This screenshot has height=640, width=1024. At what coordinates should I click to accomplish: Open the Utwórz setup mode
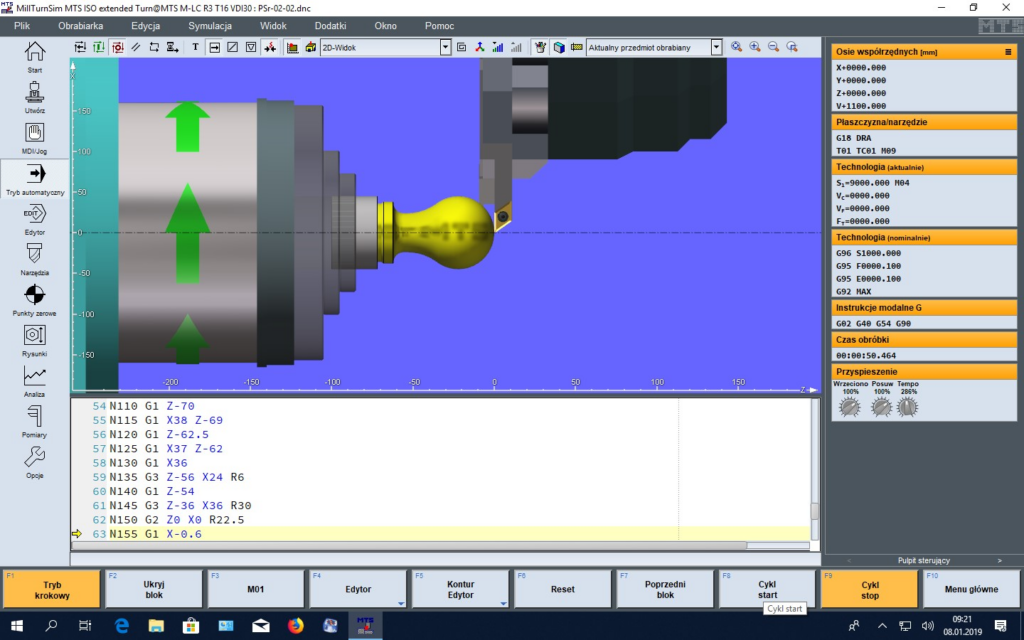point(35,97)
